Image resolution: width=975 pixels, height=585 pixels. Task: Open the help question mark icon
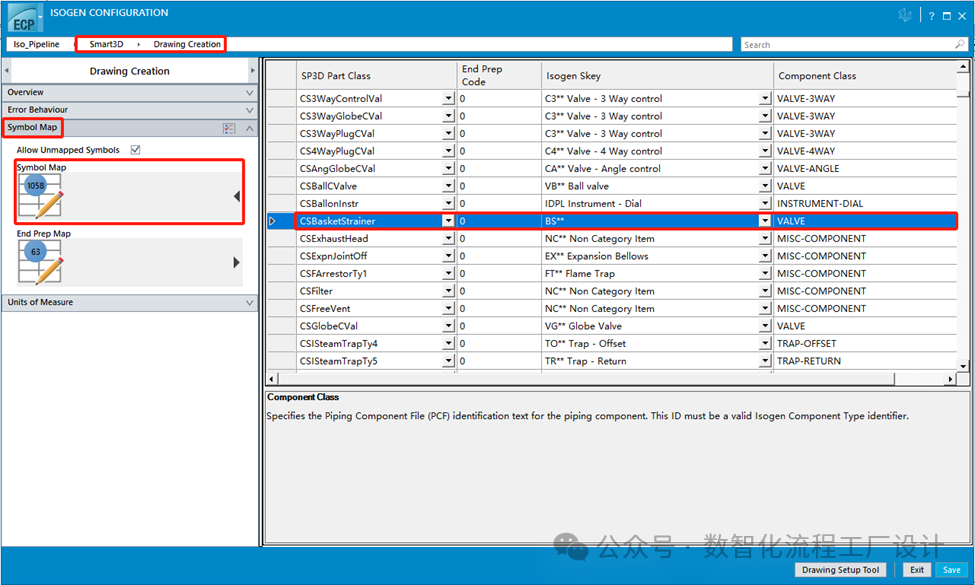point(931,16)
